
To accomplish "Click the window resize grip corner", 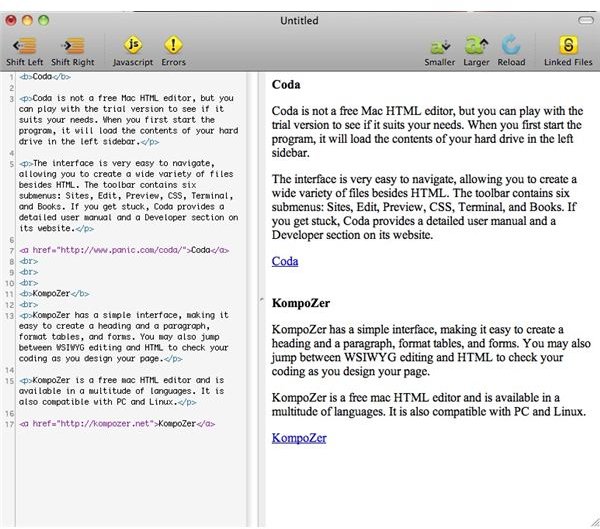I will (595, 523).
